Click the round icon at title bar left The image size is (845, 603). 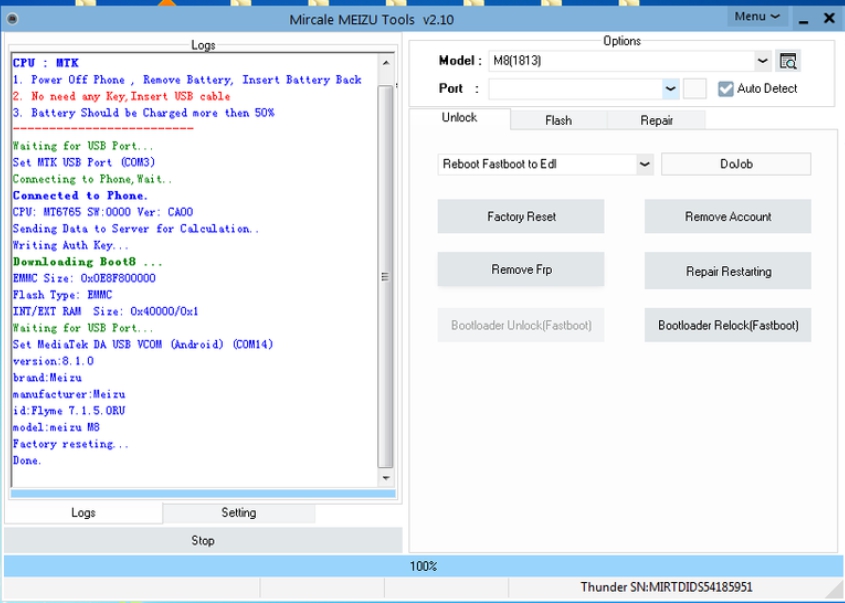[x=12, y=19]
